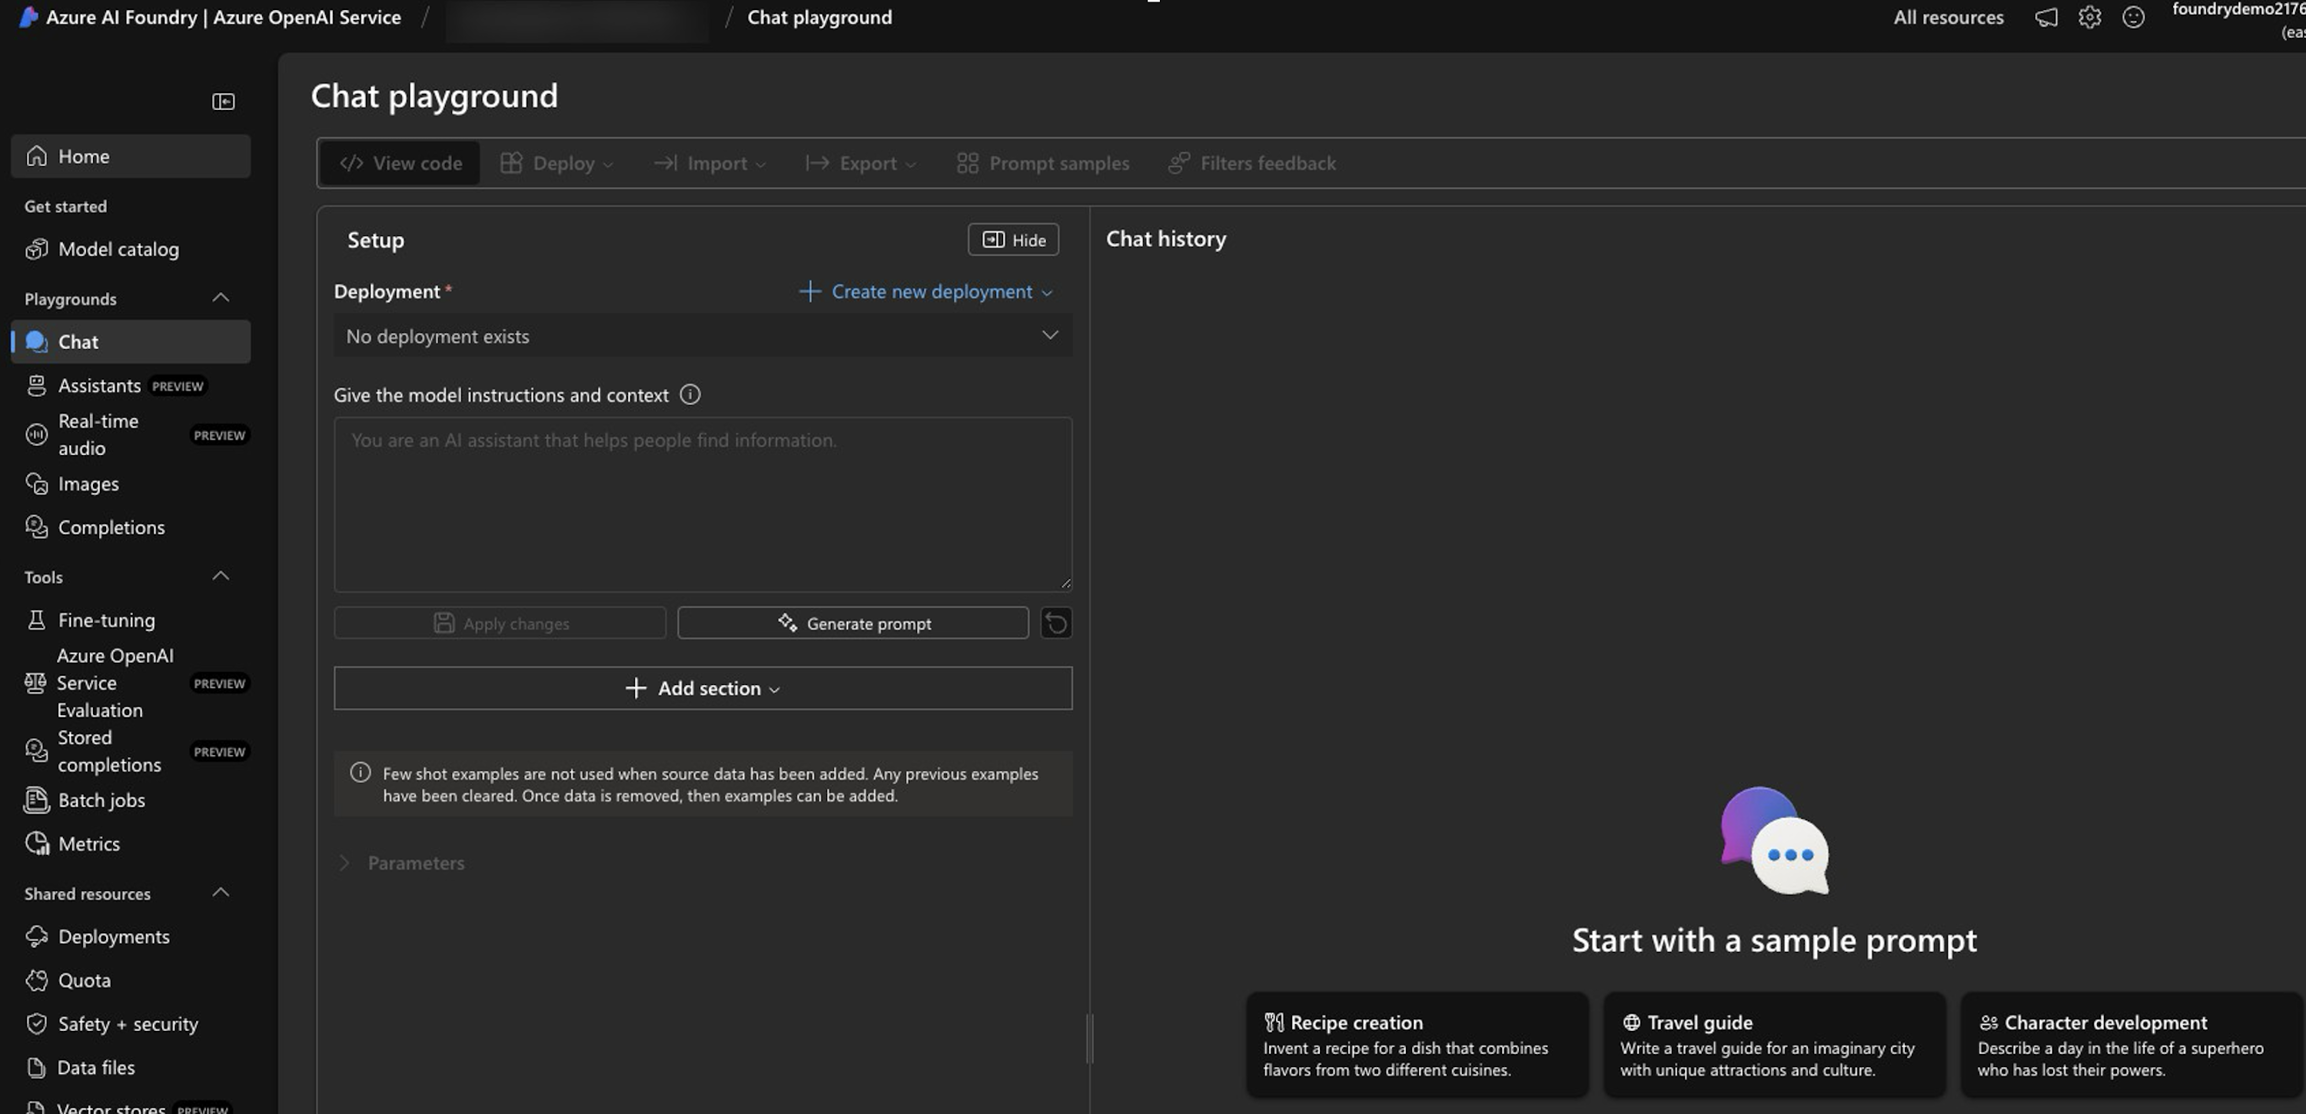Collapse the Playgrounds section chevron

click(221, 298)
